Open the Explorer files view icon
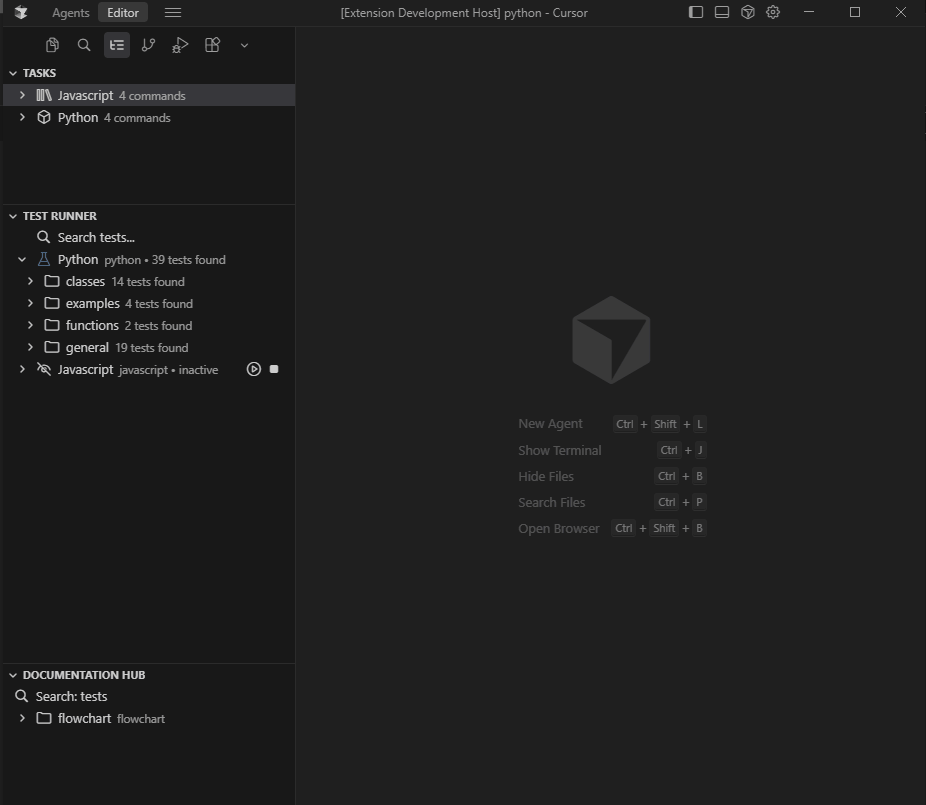 tap(53, 45)
